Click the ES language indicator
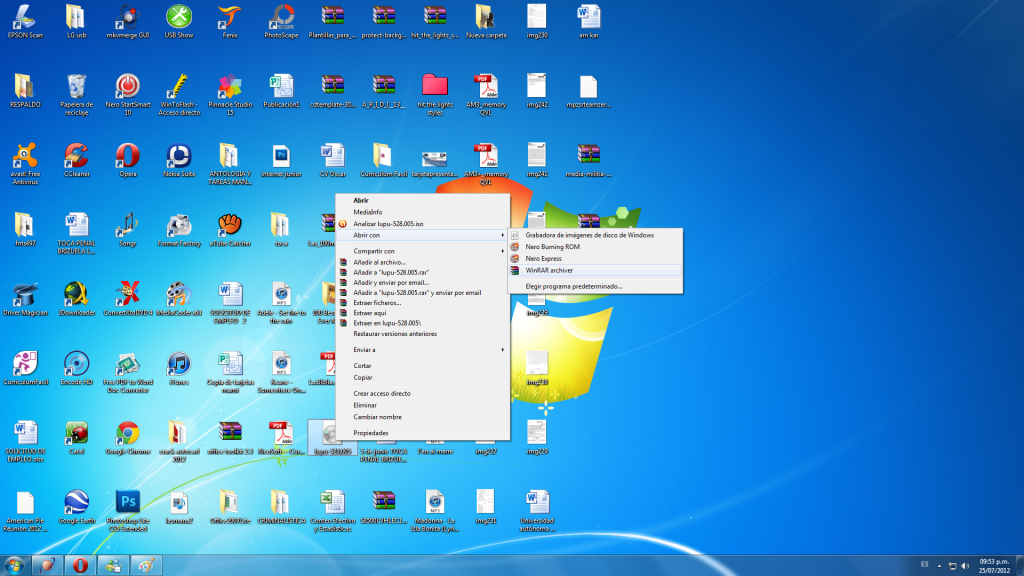Image resolution: width=1024 pixels, height=576 pixels. click(924, 565)
